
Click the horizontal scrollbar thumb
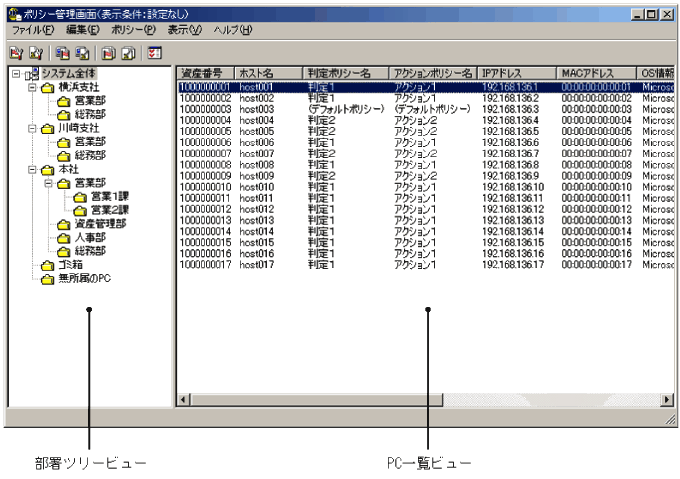(316, 400)
